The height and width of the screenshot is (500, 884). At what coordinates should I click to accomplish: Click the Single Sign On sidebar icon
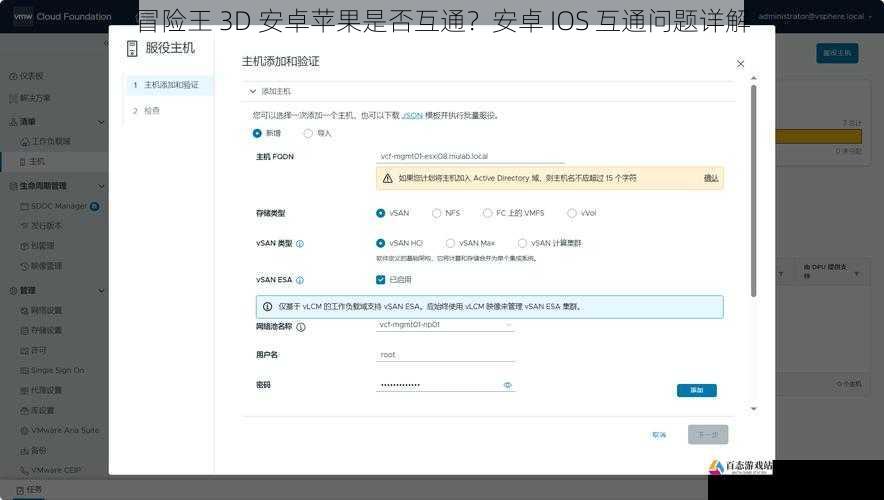pyautogui.click(x=24, y=370)
